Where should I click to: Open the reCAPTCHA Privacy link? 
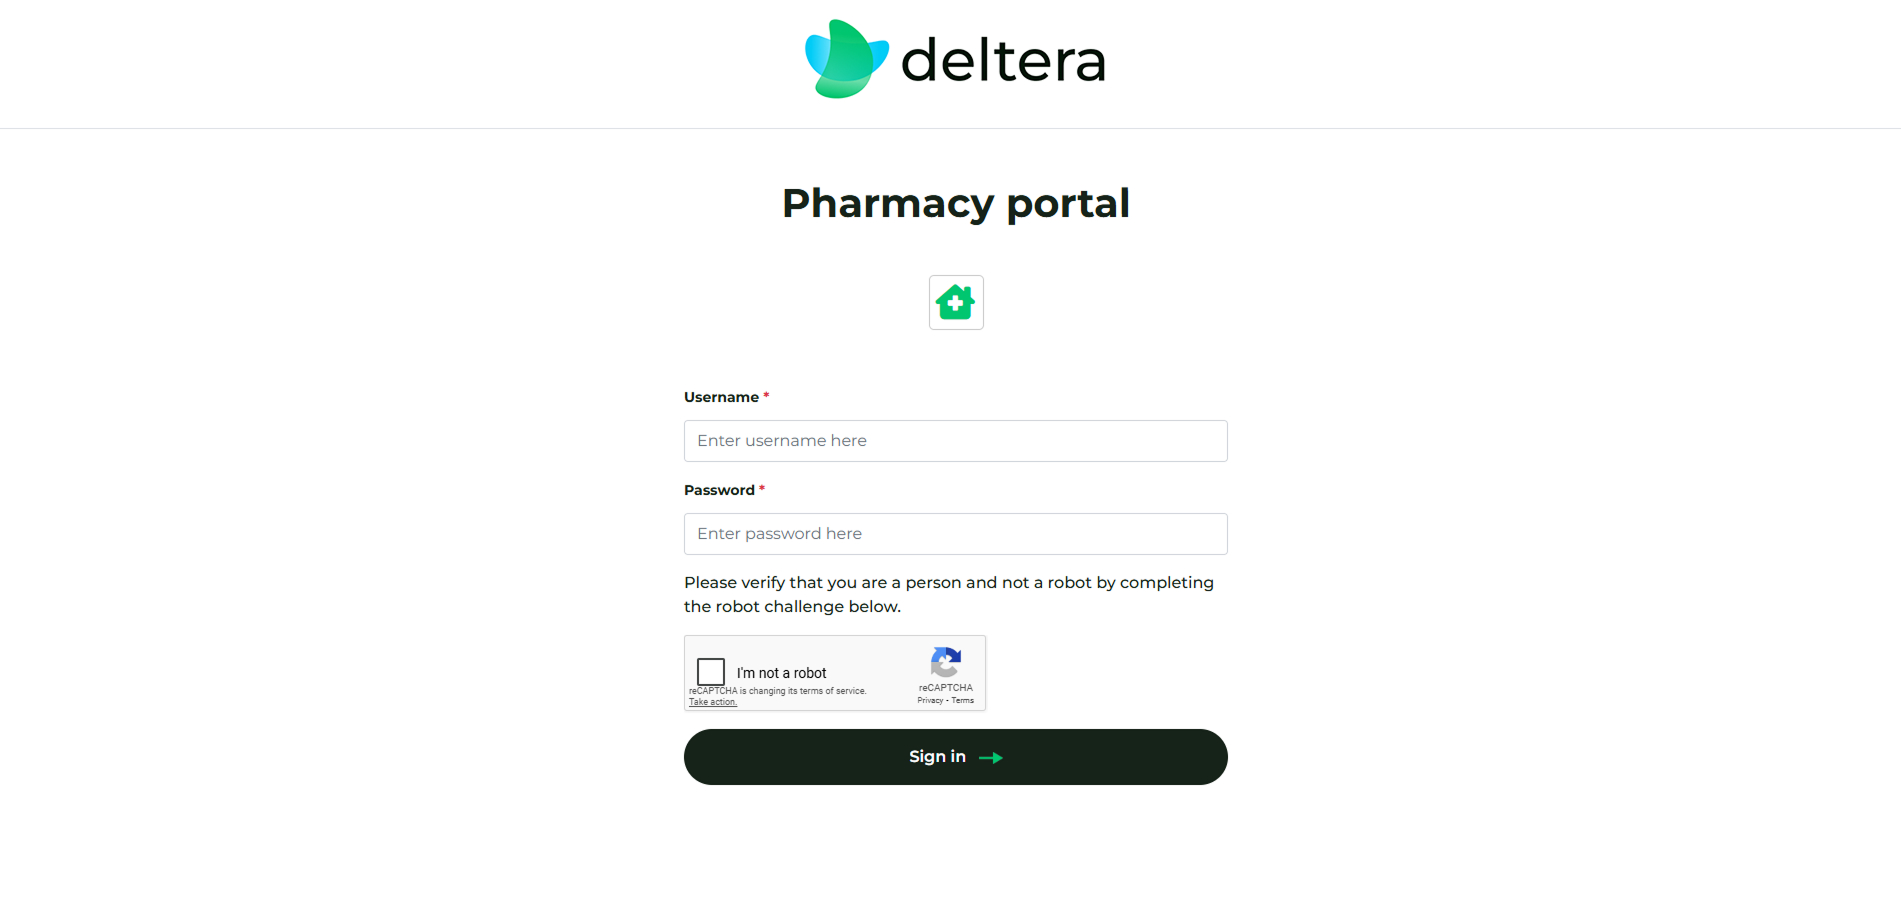pos(930,700)
